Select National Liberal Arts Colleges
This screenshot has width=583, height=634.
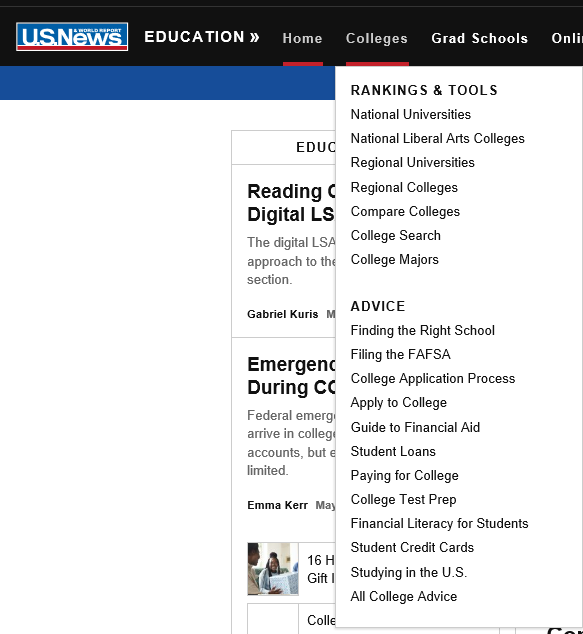(x=437, y=139)
